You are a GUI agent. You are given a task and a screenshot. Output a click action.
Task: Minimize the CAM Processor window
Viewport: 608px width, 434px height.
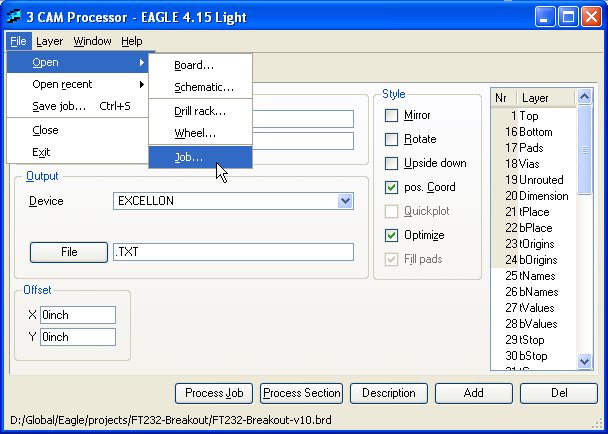(x=544, y=17)
